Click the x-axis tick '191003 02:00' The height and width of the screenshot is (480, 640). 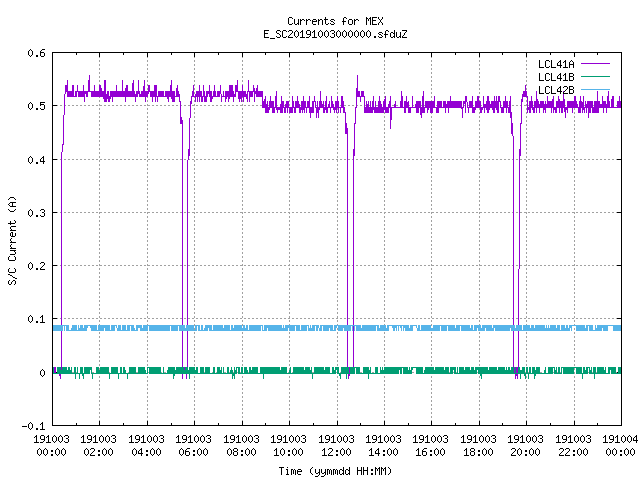(98, 445)
